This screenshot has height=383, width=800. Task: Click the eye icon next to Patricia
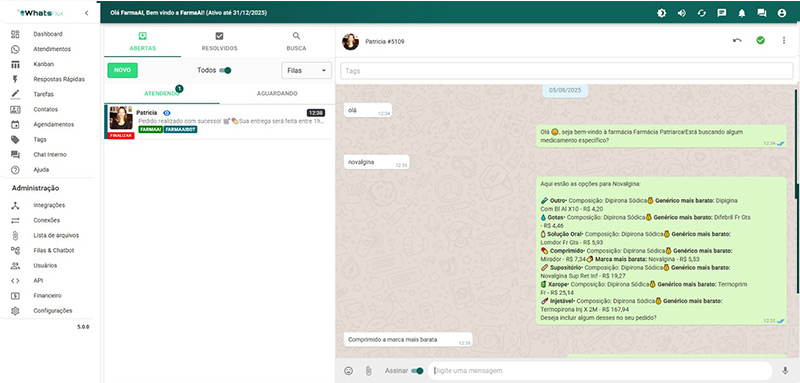point(167,113)
